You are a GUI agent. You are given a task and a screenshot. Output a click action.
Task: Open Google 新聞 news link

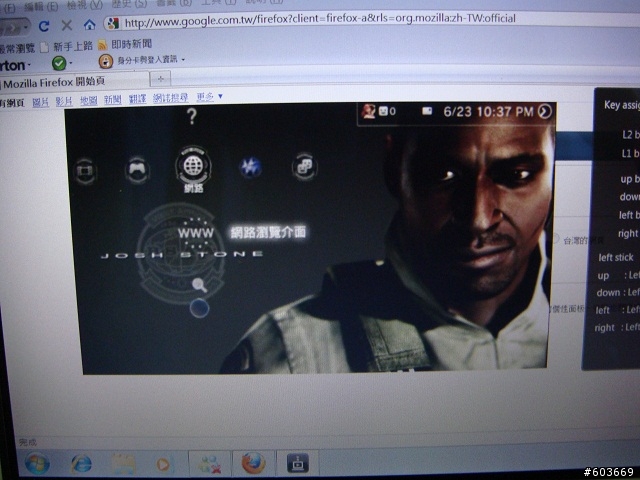coord(113,99)
